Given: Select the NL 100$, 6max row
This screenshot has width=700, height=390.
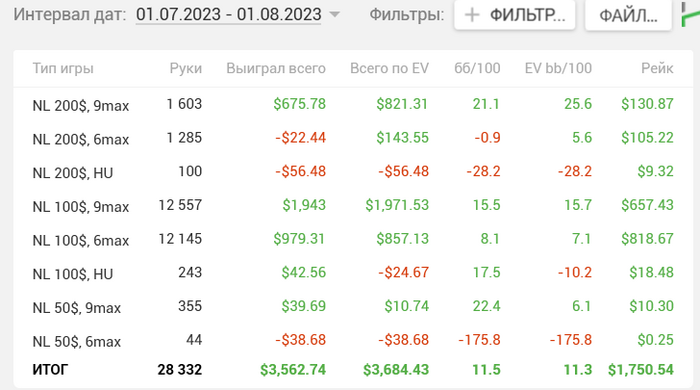Looking at the screenshot, I should pos(353,239).
